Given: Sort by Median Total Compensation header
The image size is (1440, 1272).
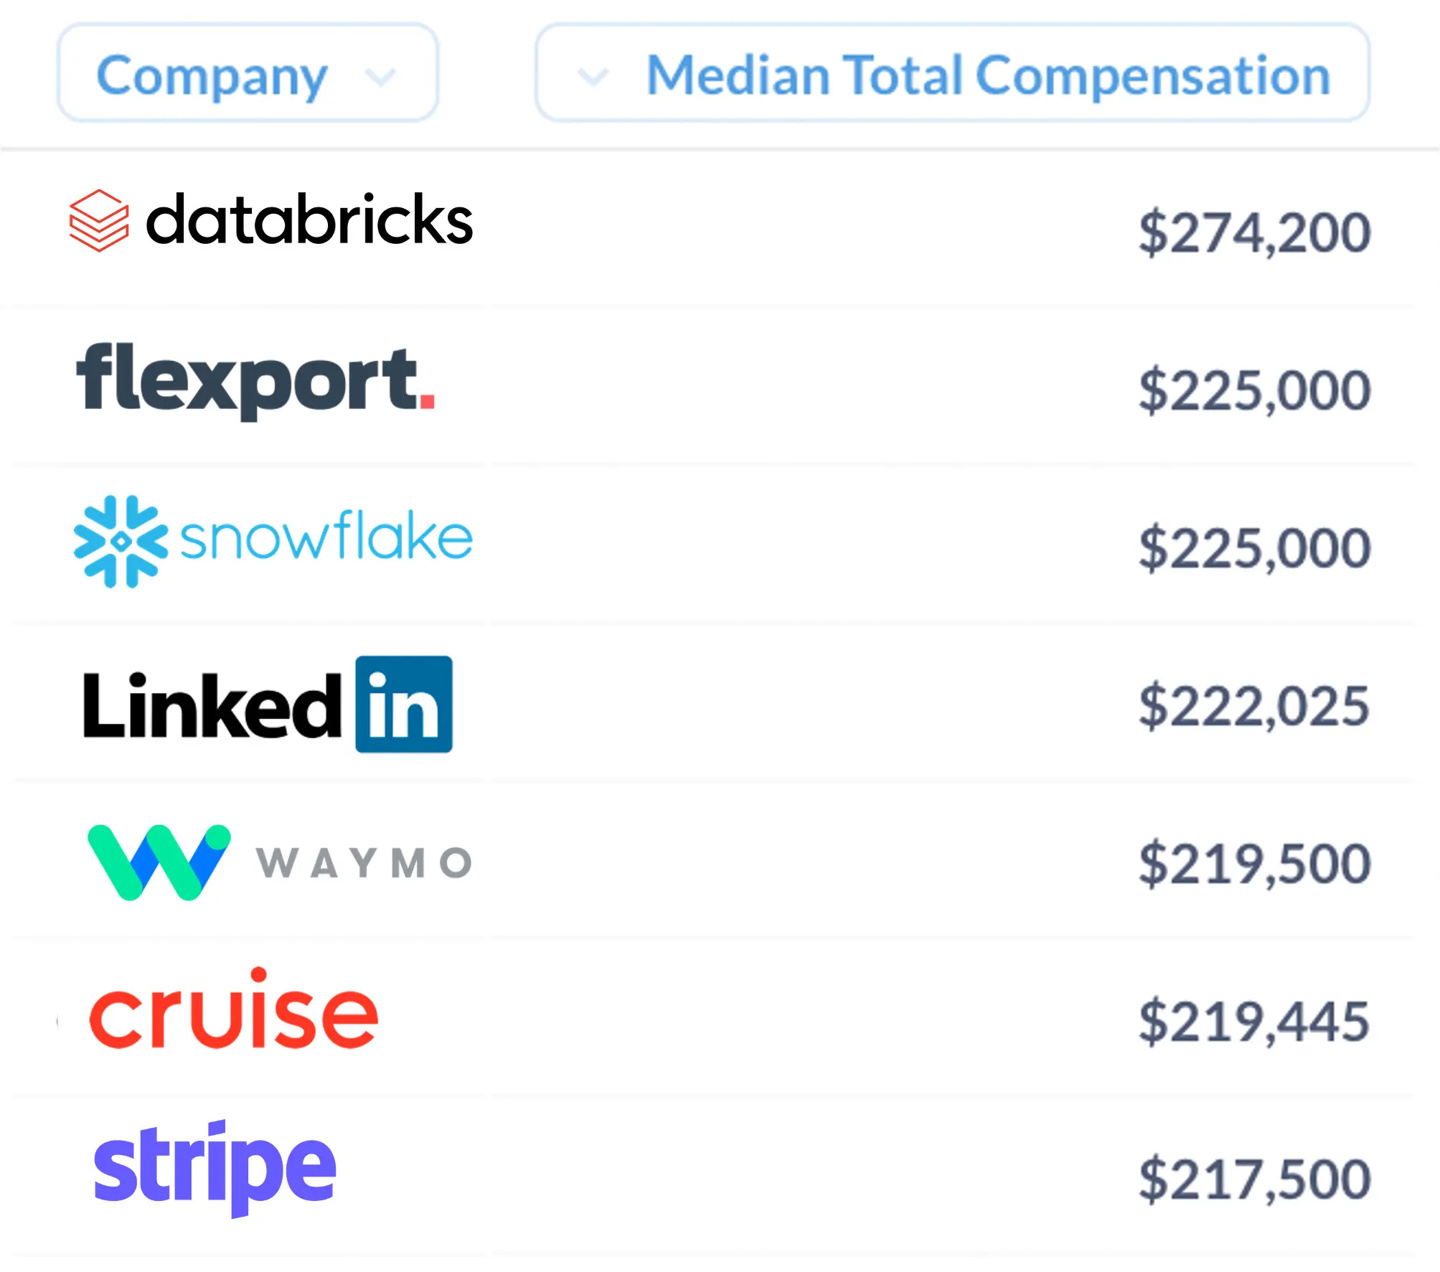Looking at the screenshot, I should [x=988, y=76].
